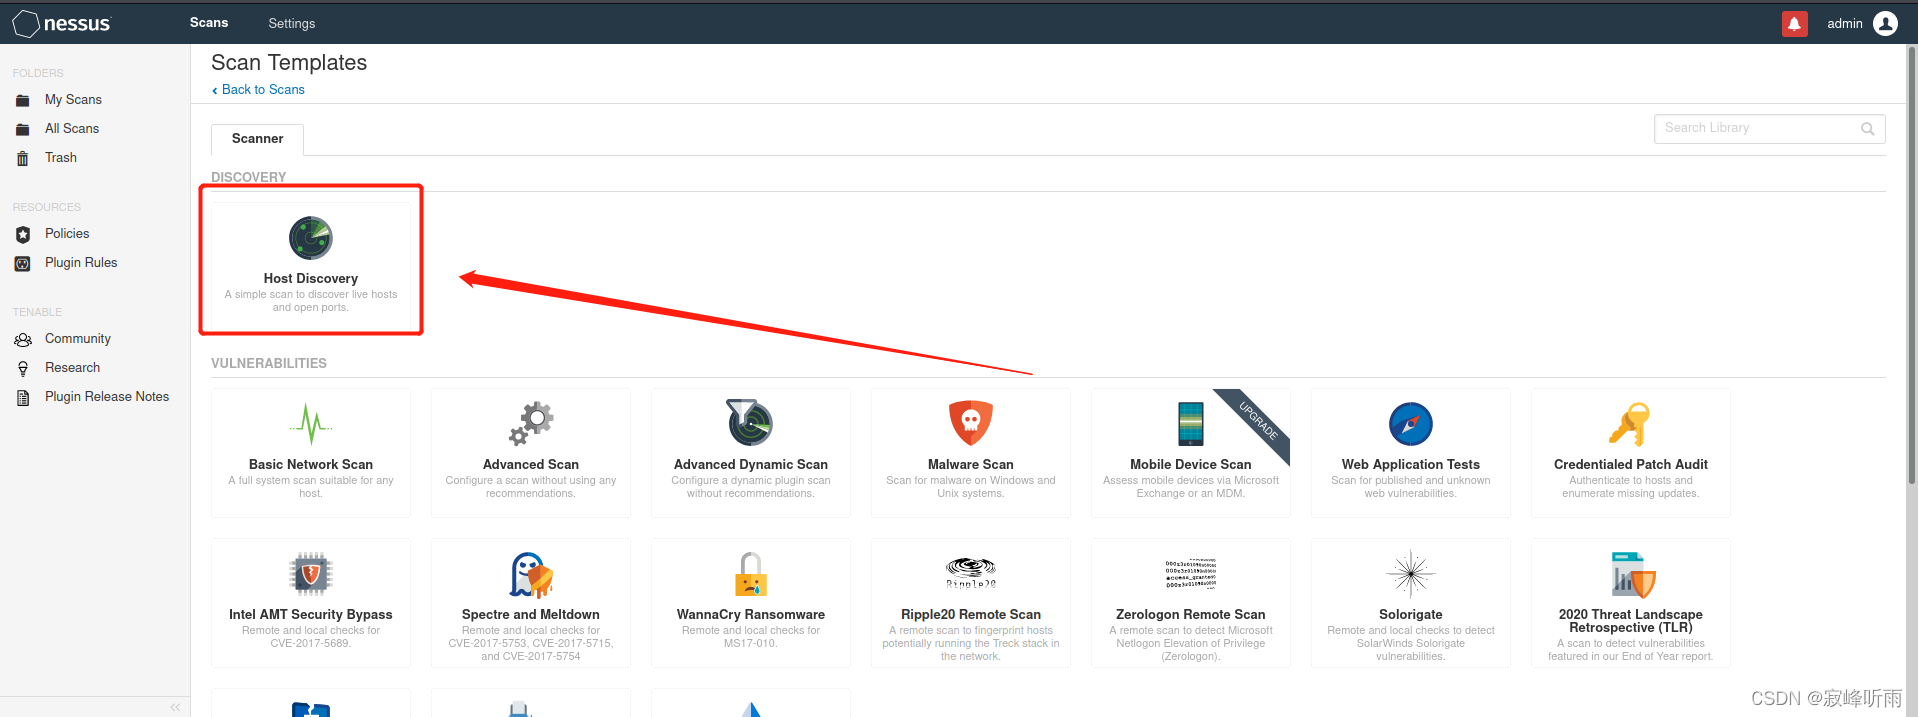Select the Basic Network Scan pulse icon

pyautogui.click(x=311, y=424)
